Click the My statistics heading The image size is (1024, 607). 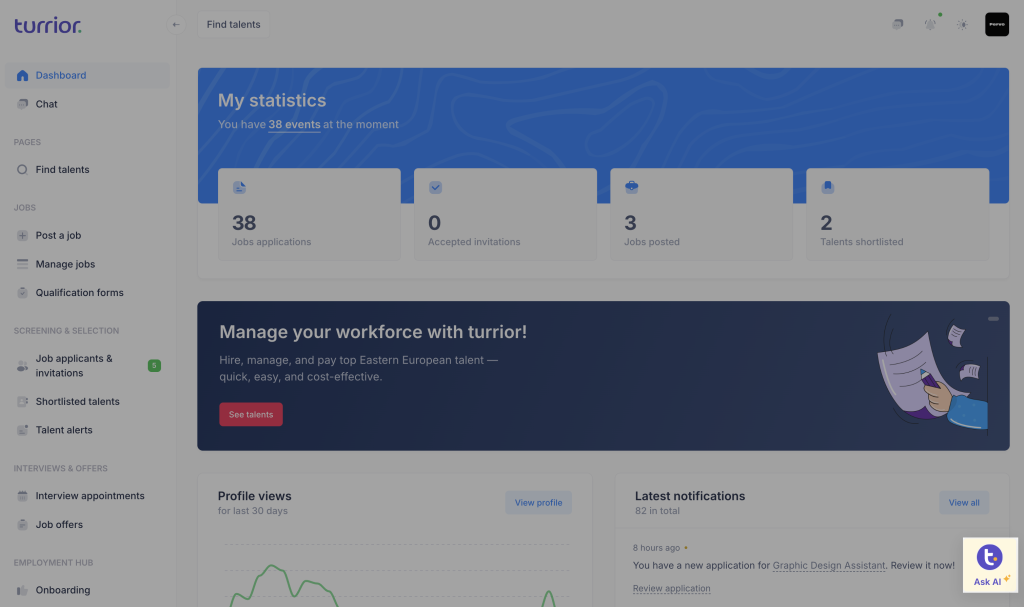tap(272, 100)
